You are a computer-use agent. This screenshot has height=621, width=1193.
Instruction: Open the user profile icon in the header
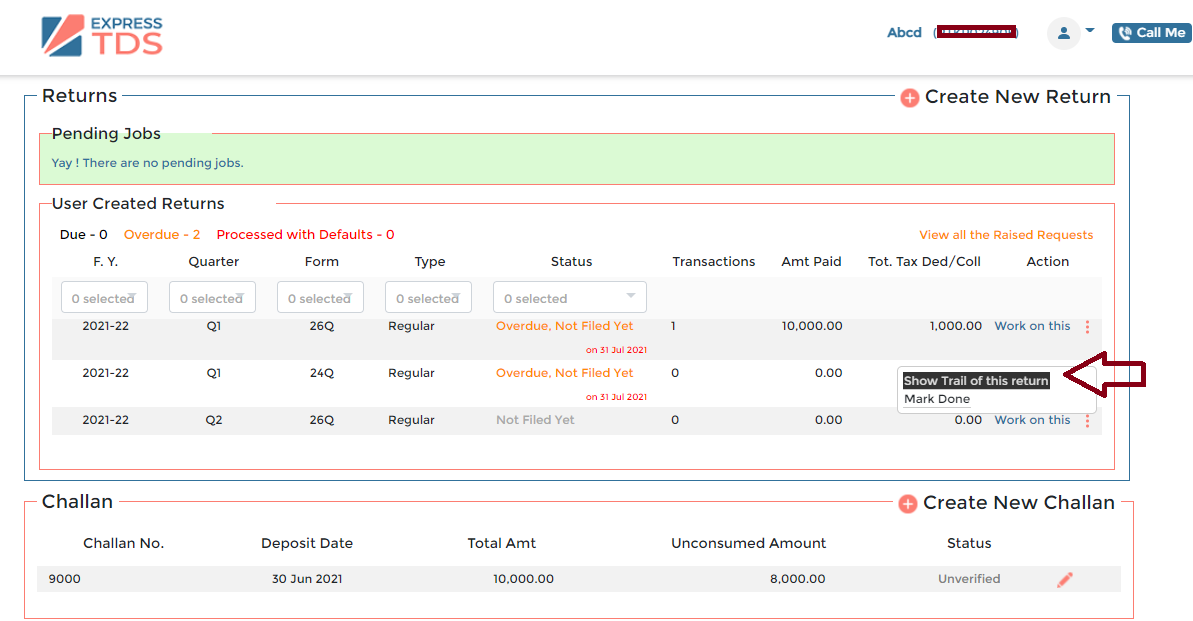[1064, 31]
